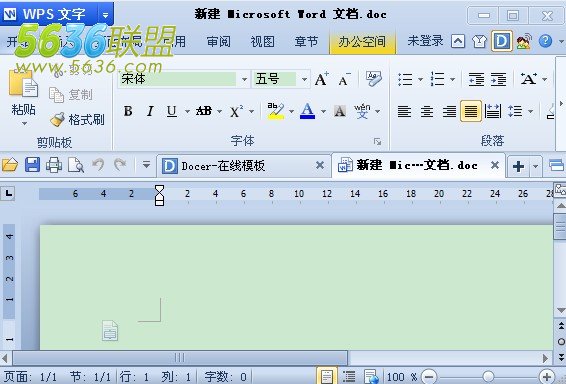Click the zoom slider handle in status bar
This screenshot has width=566, height=384.
click(488, 376)
